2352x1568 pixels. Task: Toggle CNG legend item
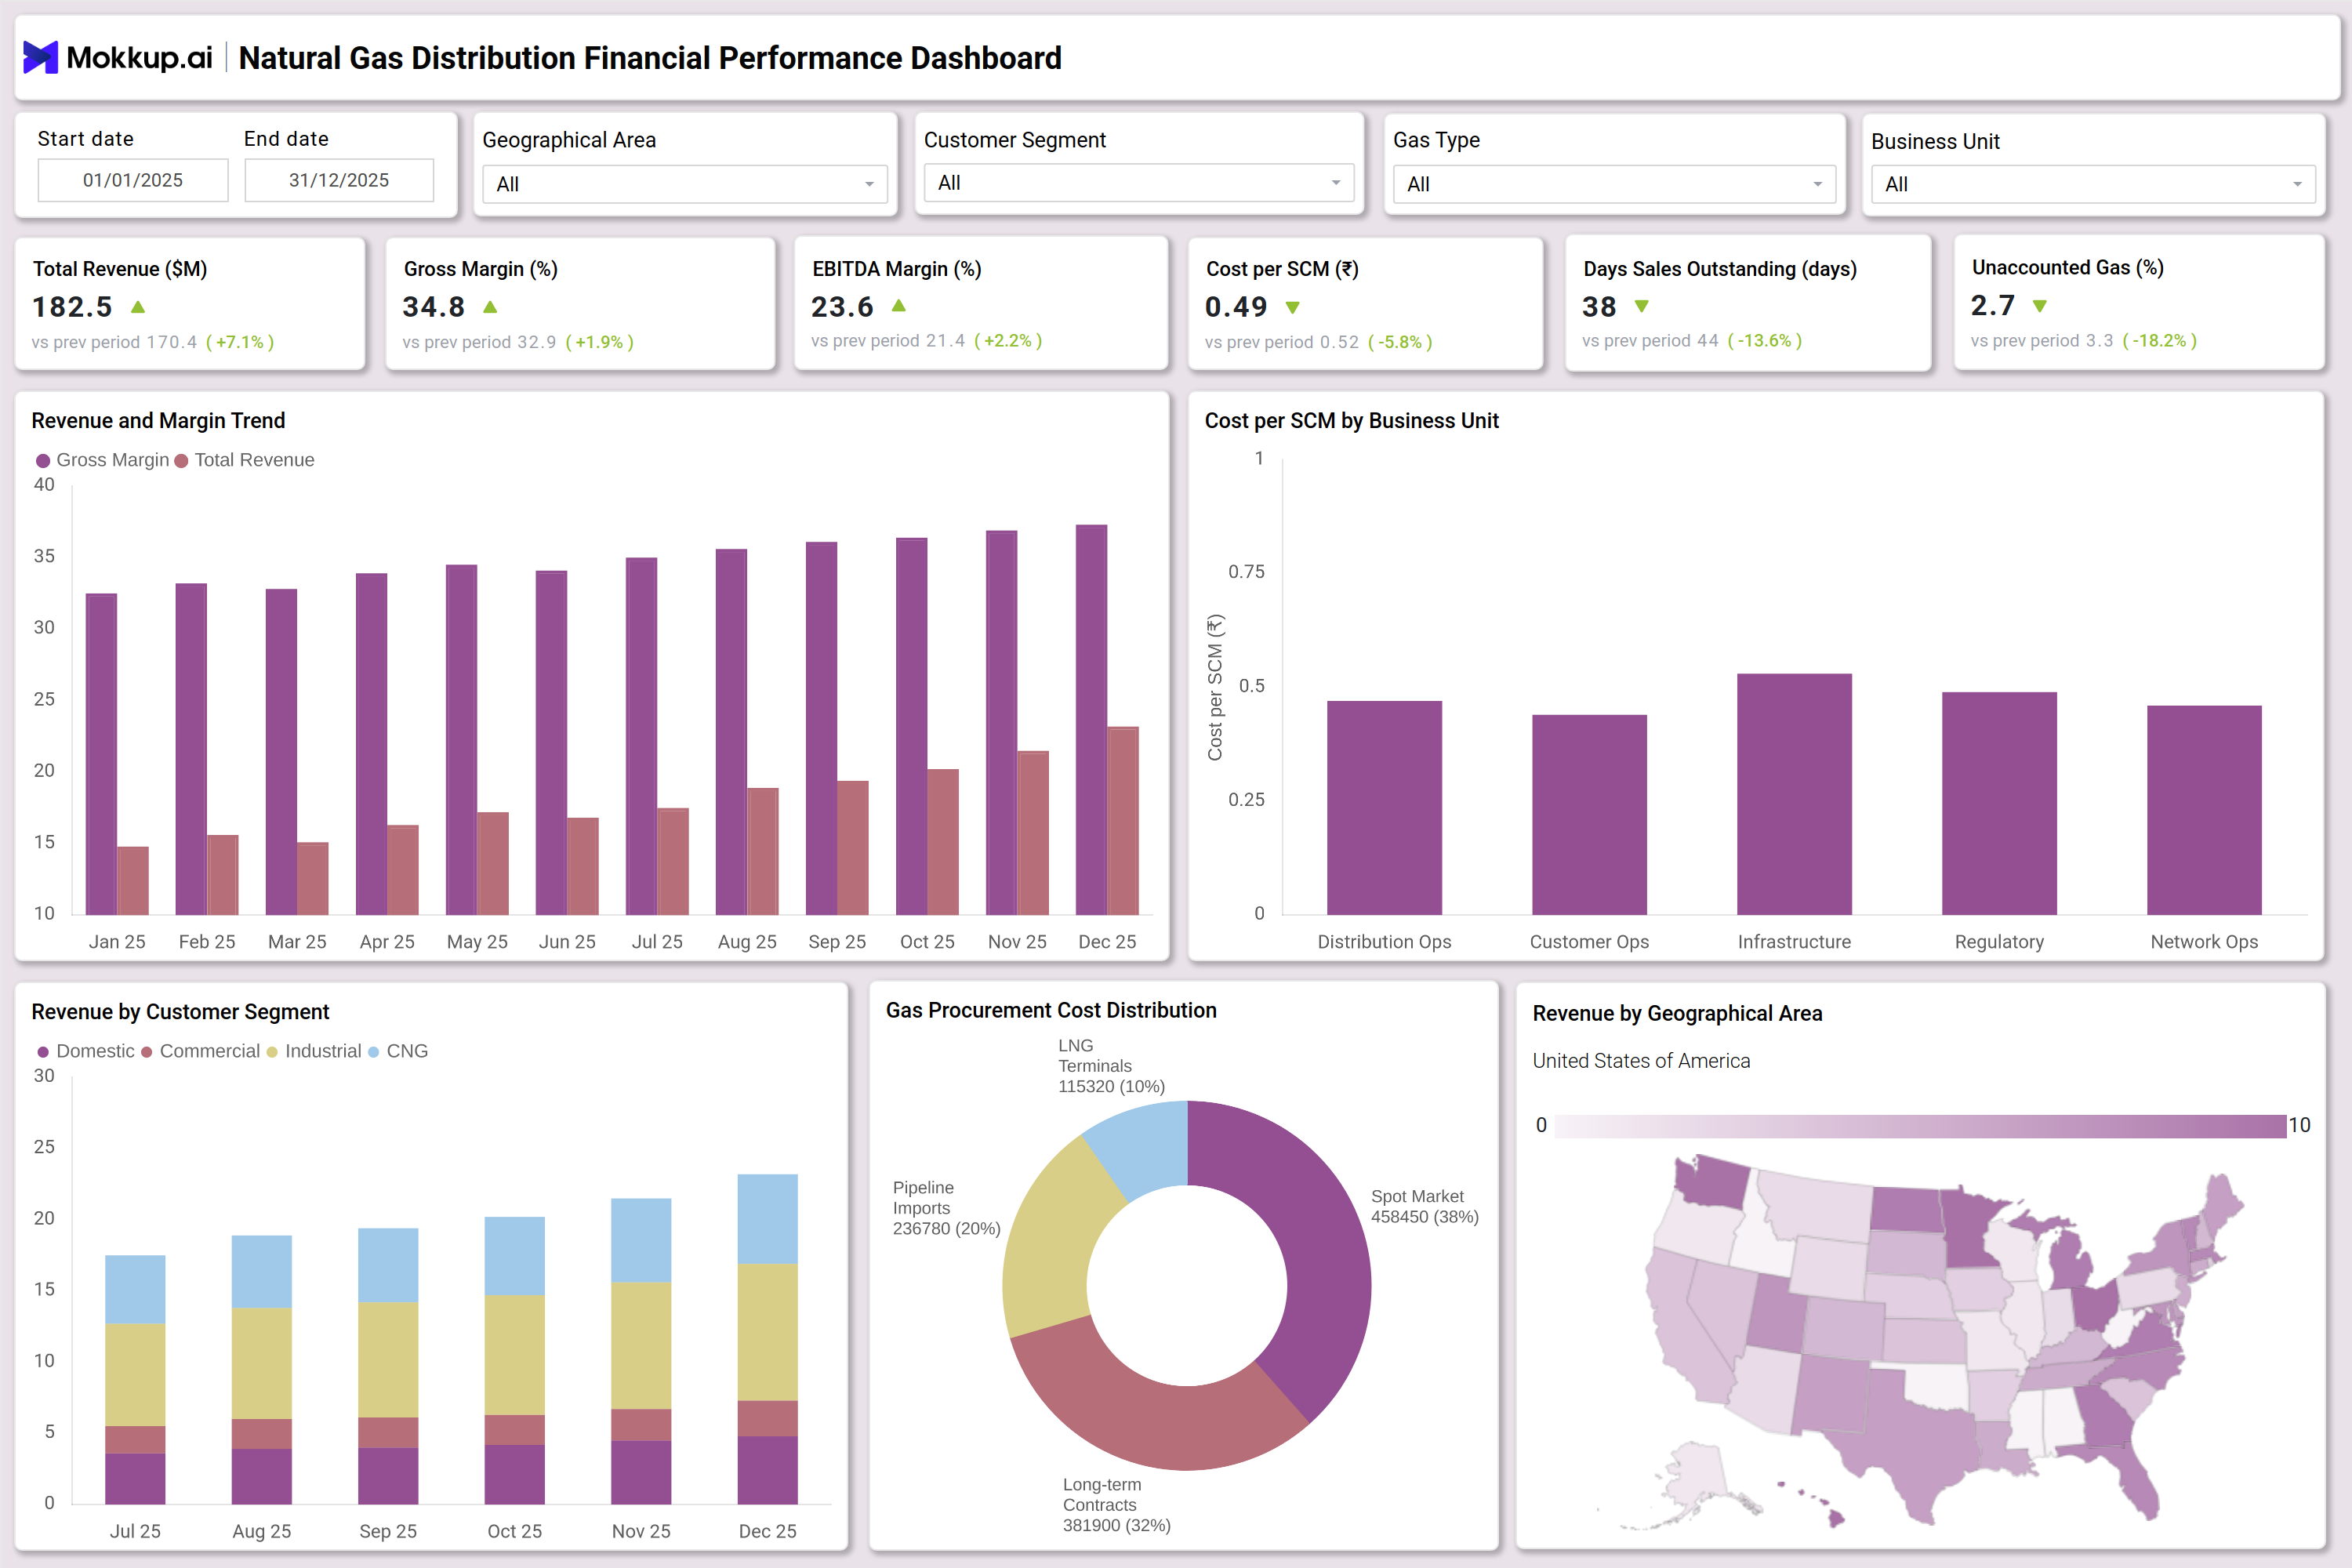(x=398, y=1051)
